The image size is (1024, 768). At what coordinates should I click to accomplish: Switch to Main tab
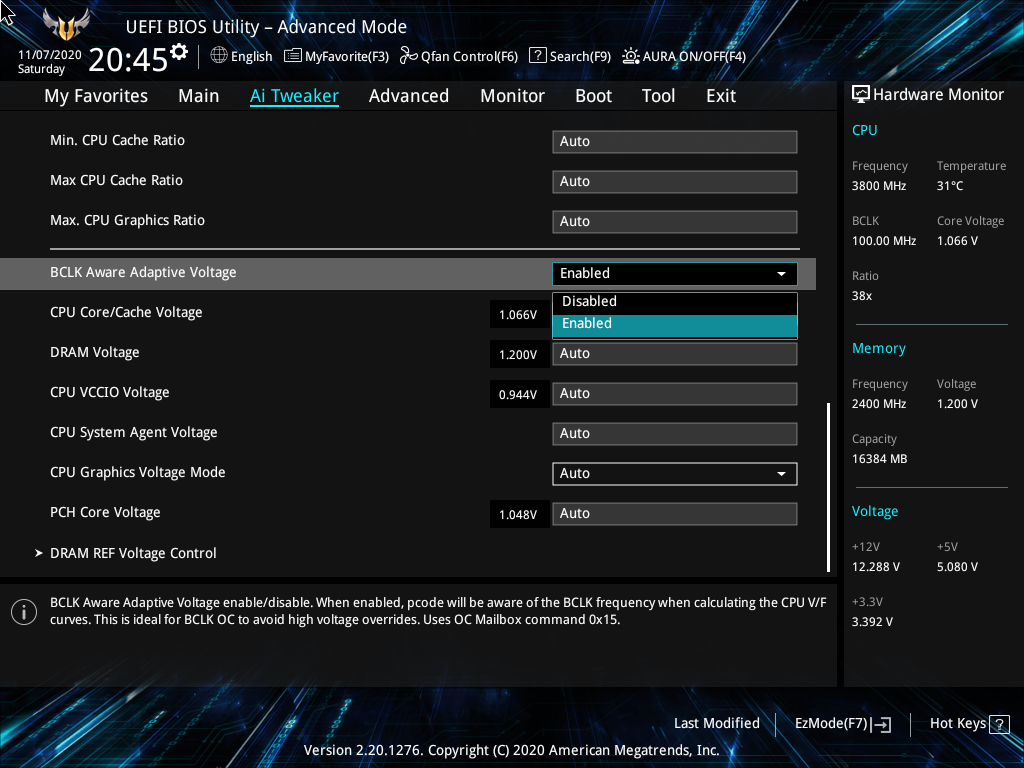(x=199, y=96)
